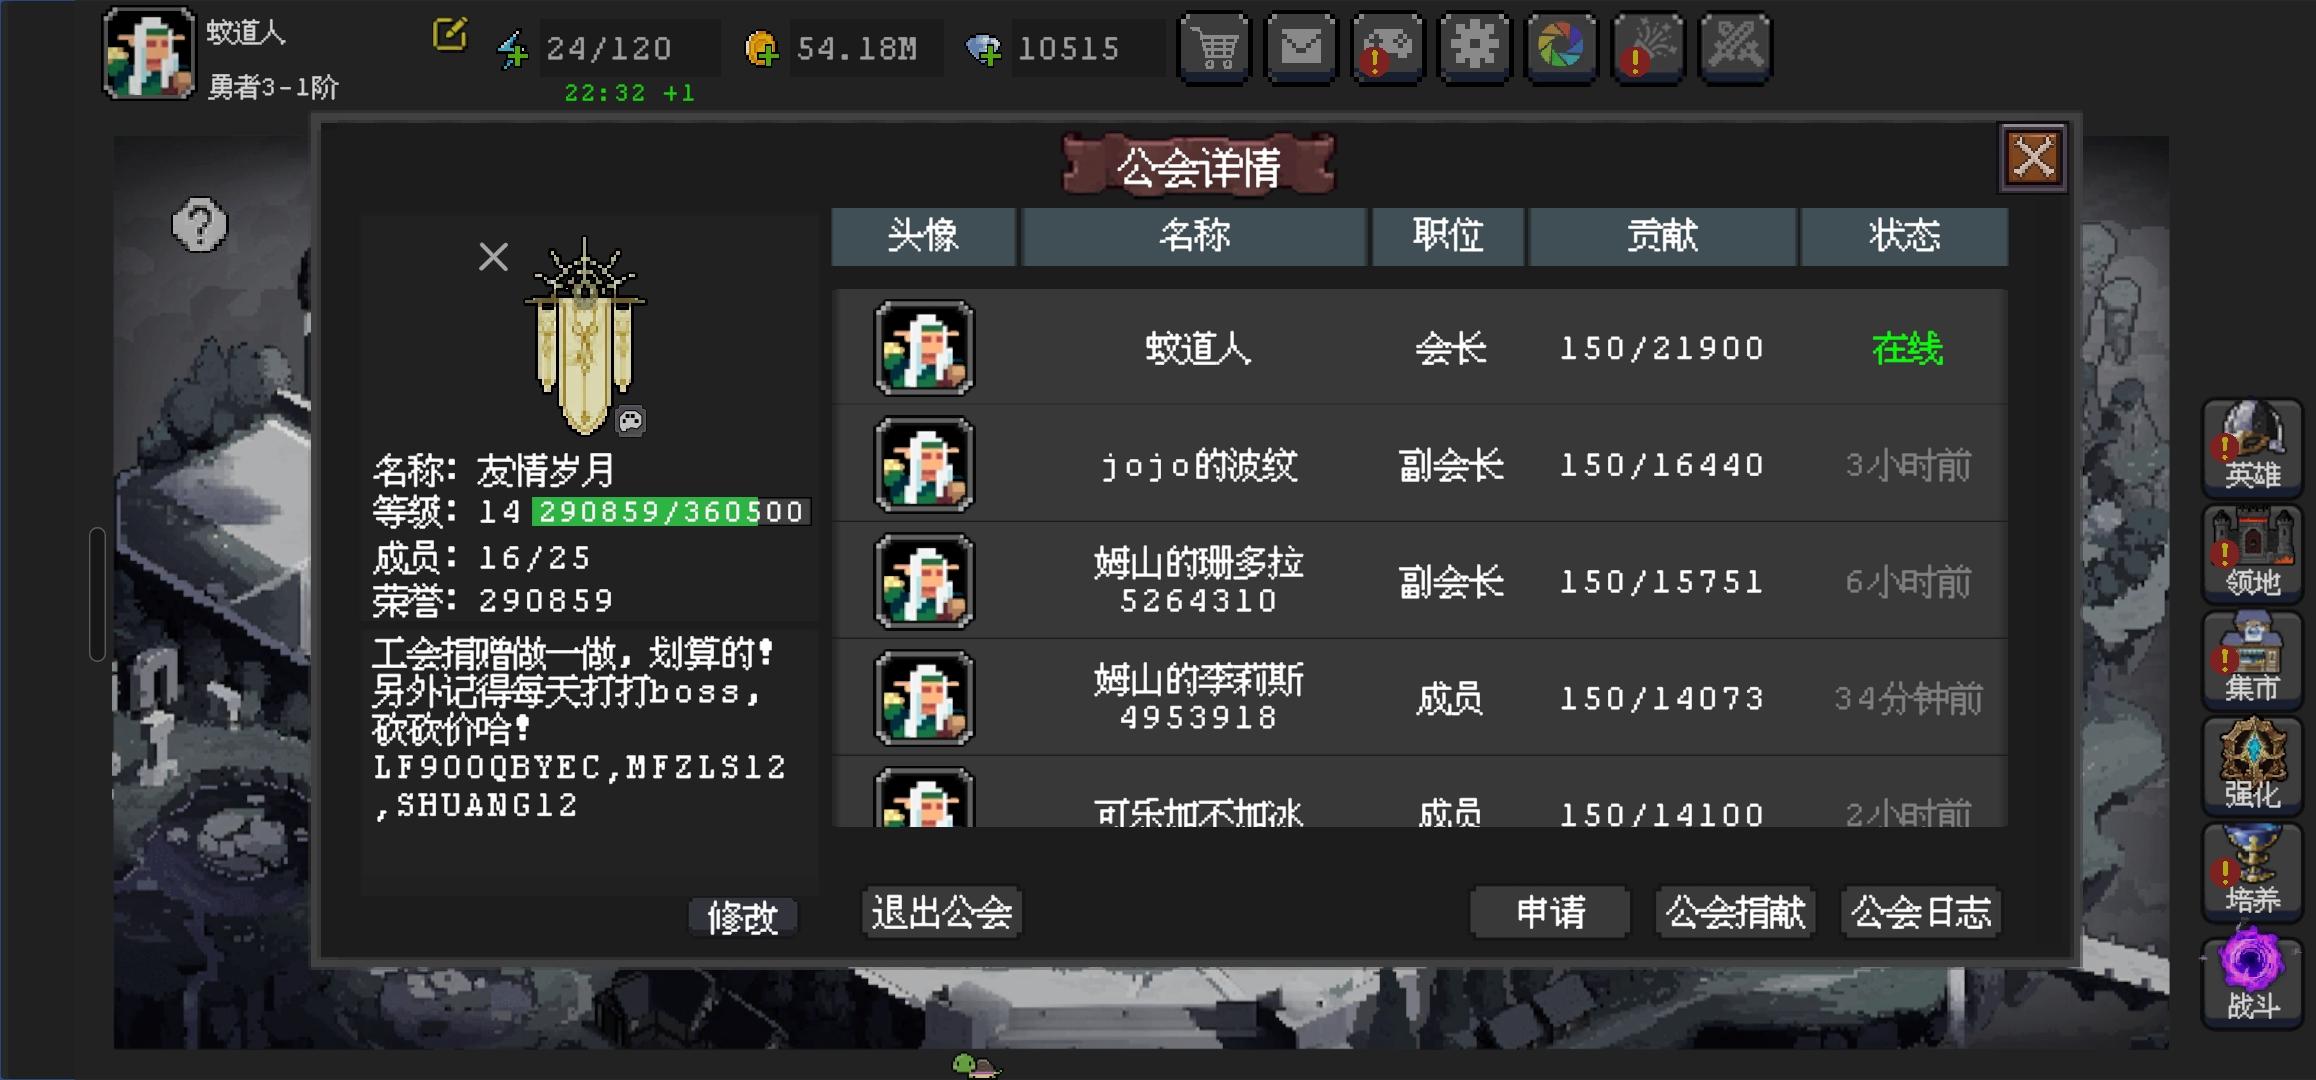Click the edit name pencil icon

450,34
